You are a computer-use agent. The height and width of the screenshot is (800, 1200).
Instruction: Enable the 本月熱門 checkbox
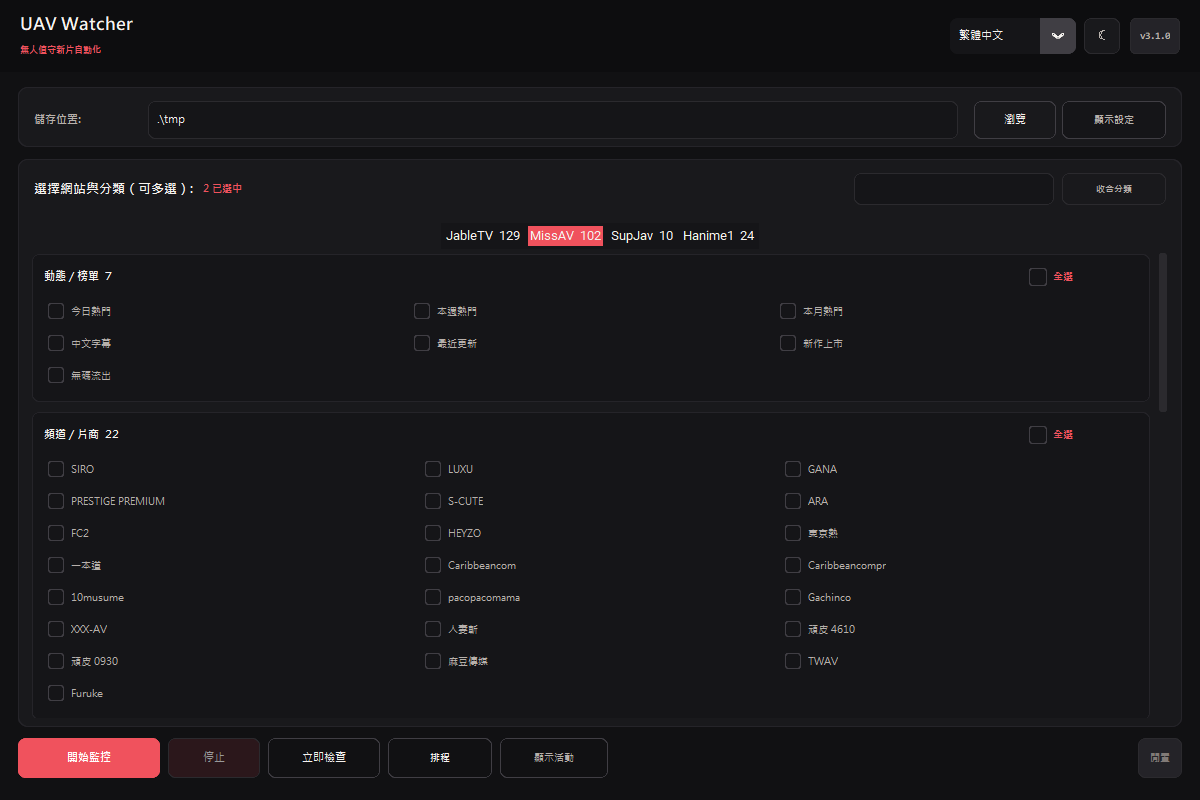coord(788,311)
